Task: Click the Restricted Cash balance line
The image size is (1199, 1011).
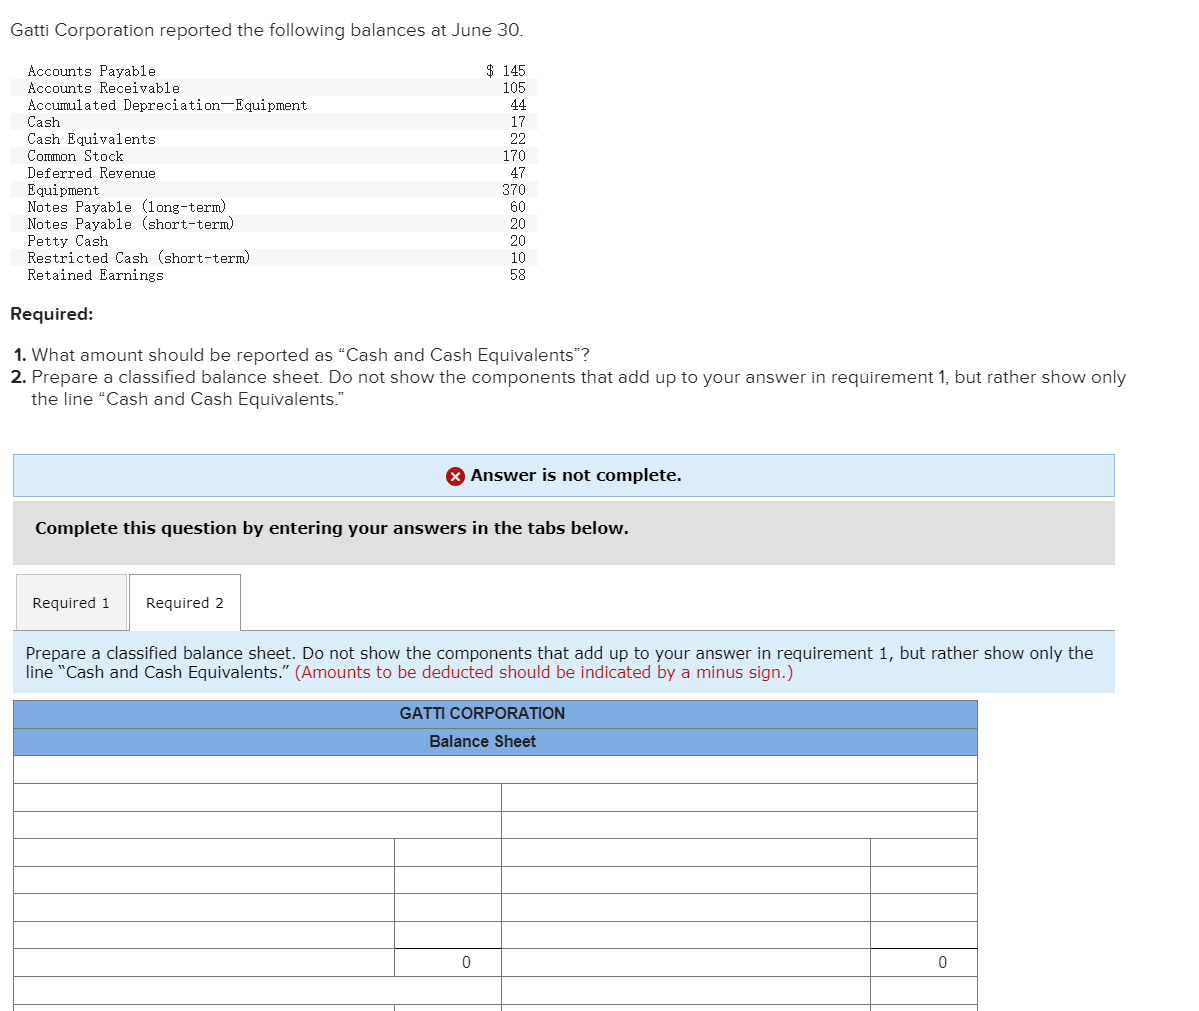Action: (x=140, y=257)
